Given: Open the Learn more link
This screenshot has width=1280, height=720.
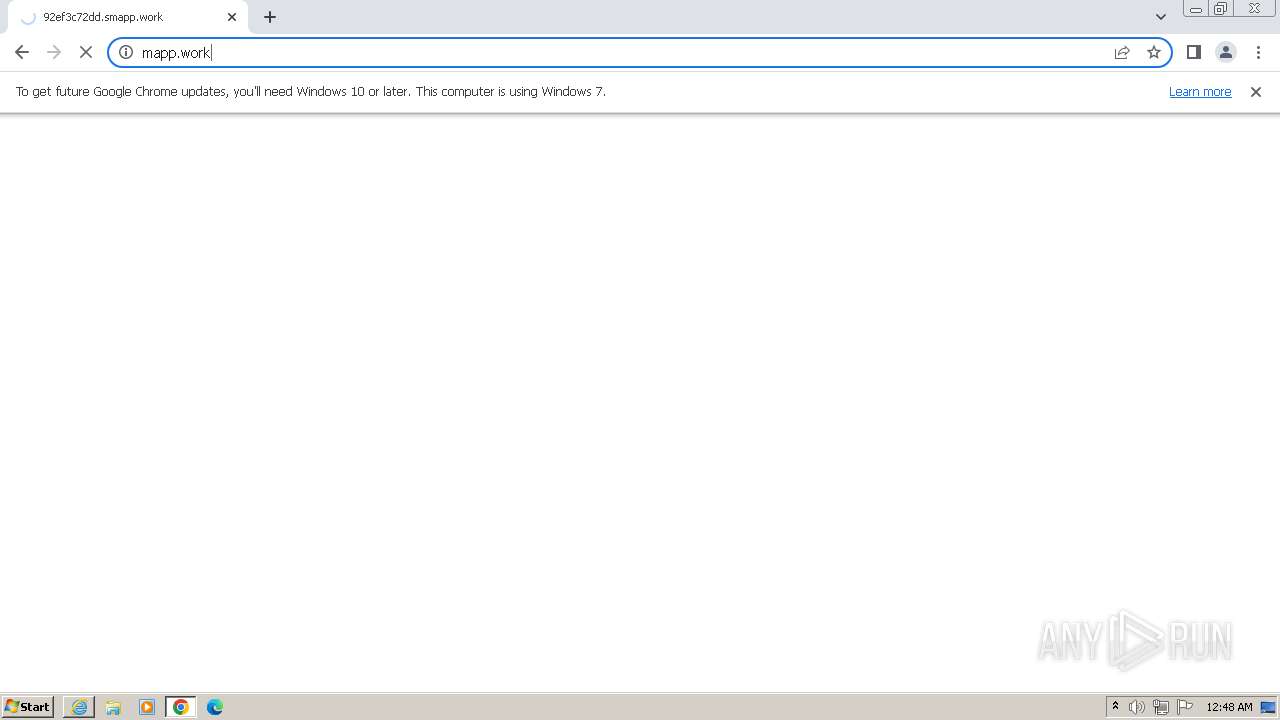Looking at the screenshot, I should click(1200, 91).
